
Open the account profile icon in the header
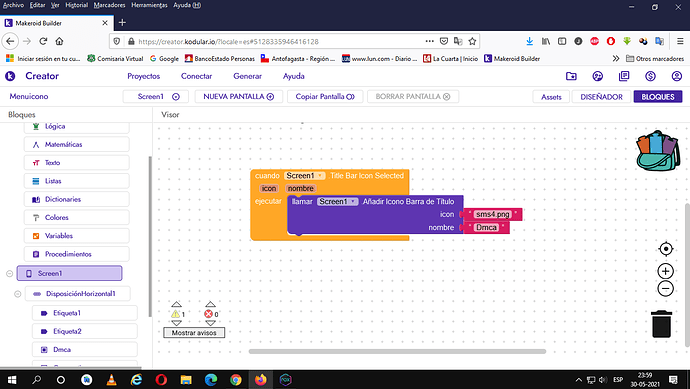676,76
